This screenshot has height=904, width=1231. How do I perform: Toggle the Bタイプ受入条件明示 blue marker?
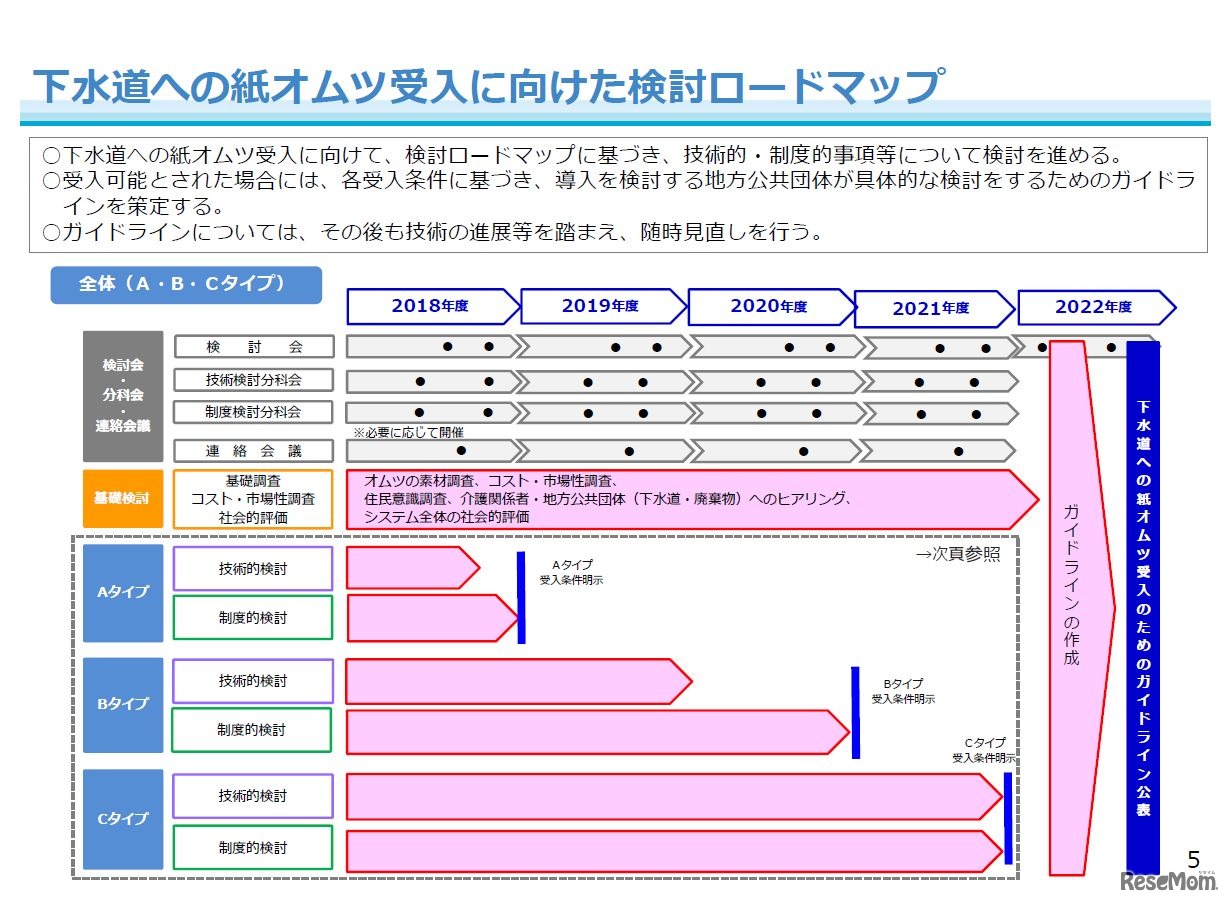click(x=856, y=712)
